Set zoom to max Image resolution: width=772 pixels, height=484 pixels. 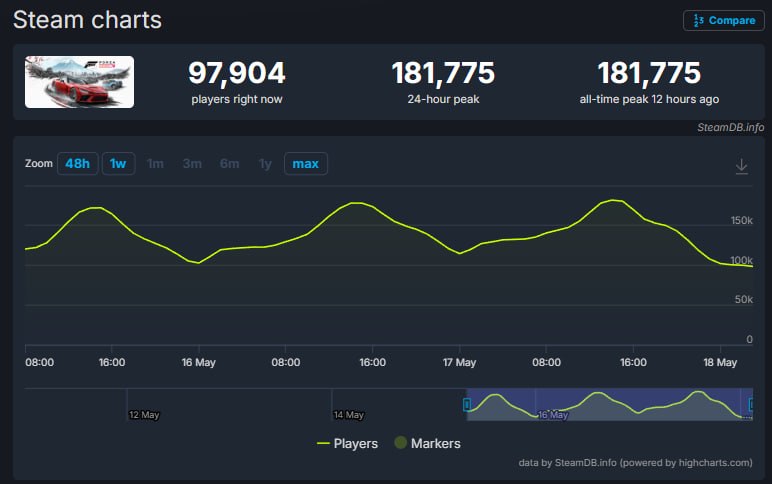[306, 163]
